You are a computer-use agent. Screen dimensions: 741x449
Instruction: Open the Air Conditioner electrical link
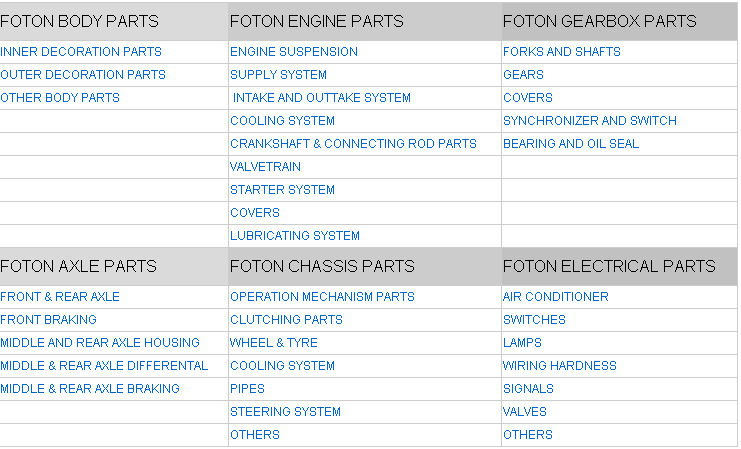[x=556, y=297]
